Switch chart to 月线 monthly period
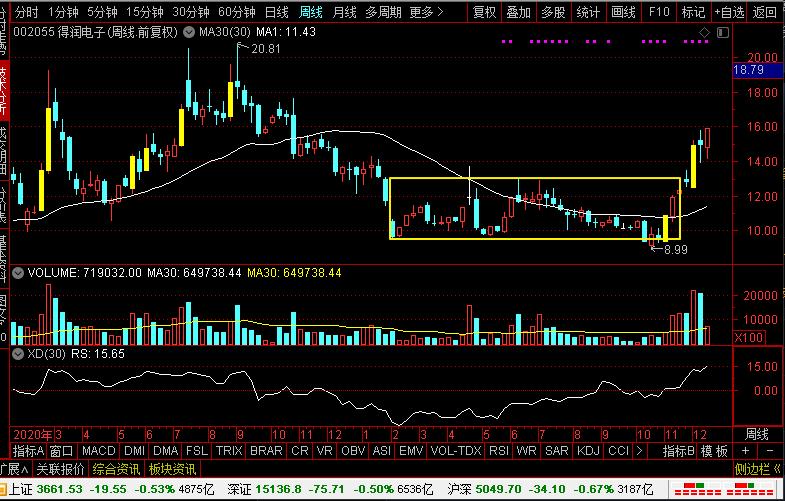This screenshot has width=785, height=501. coord(344,12)
